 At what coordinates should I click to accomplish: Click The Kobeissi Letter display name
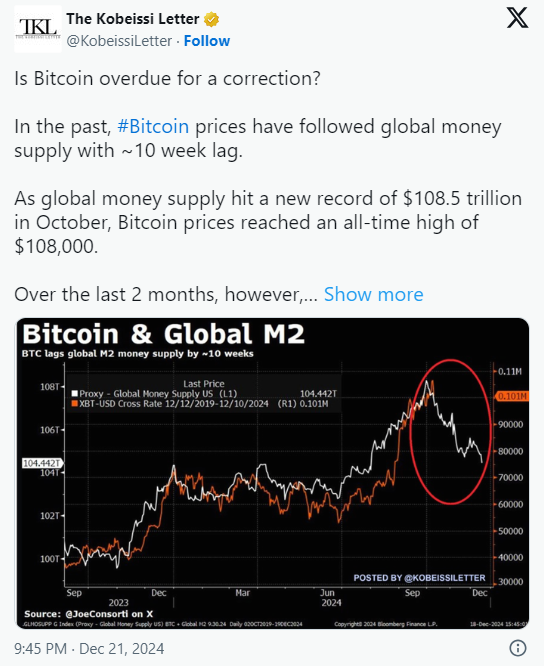tap(132, 19)
